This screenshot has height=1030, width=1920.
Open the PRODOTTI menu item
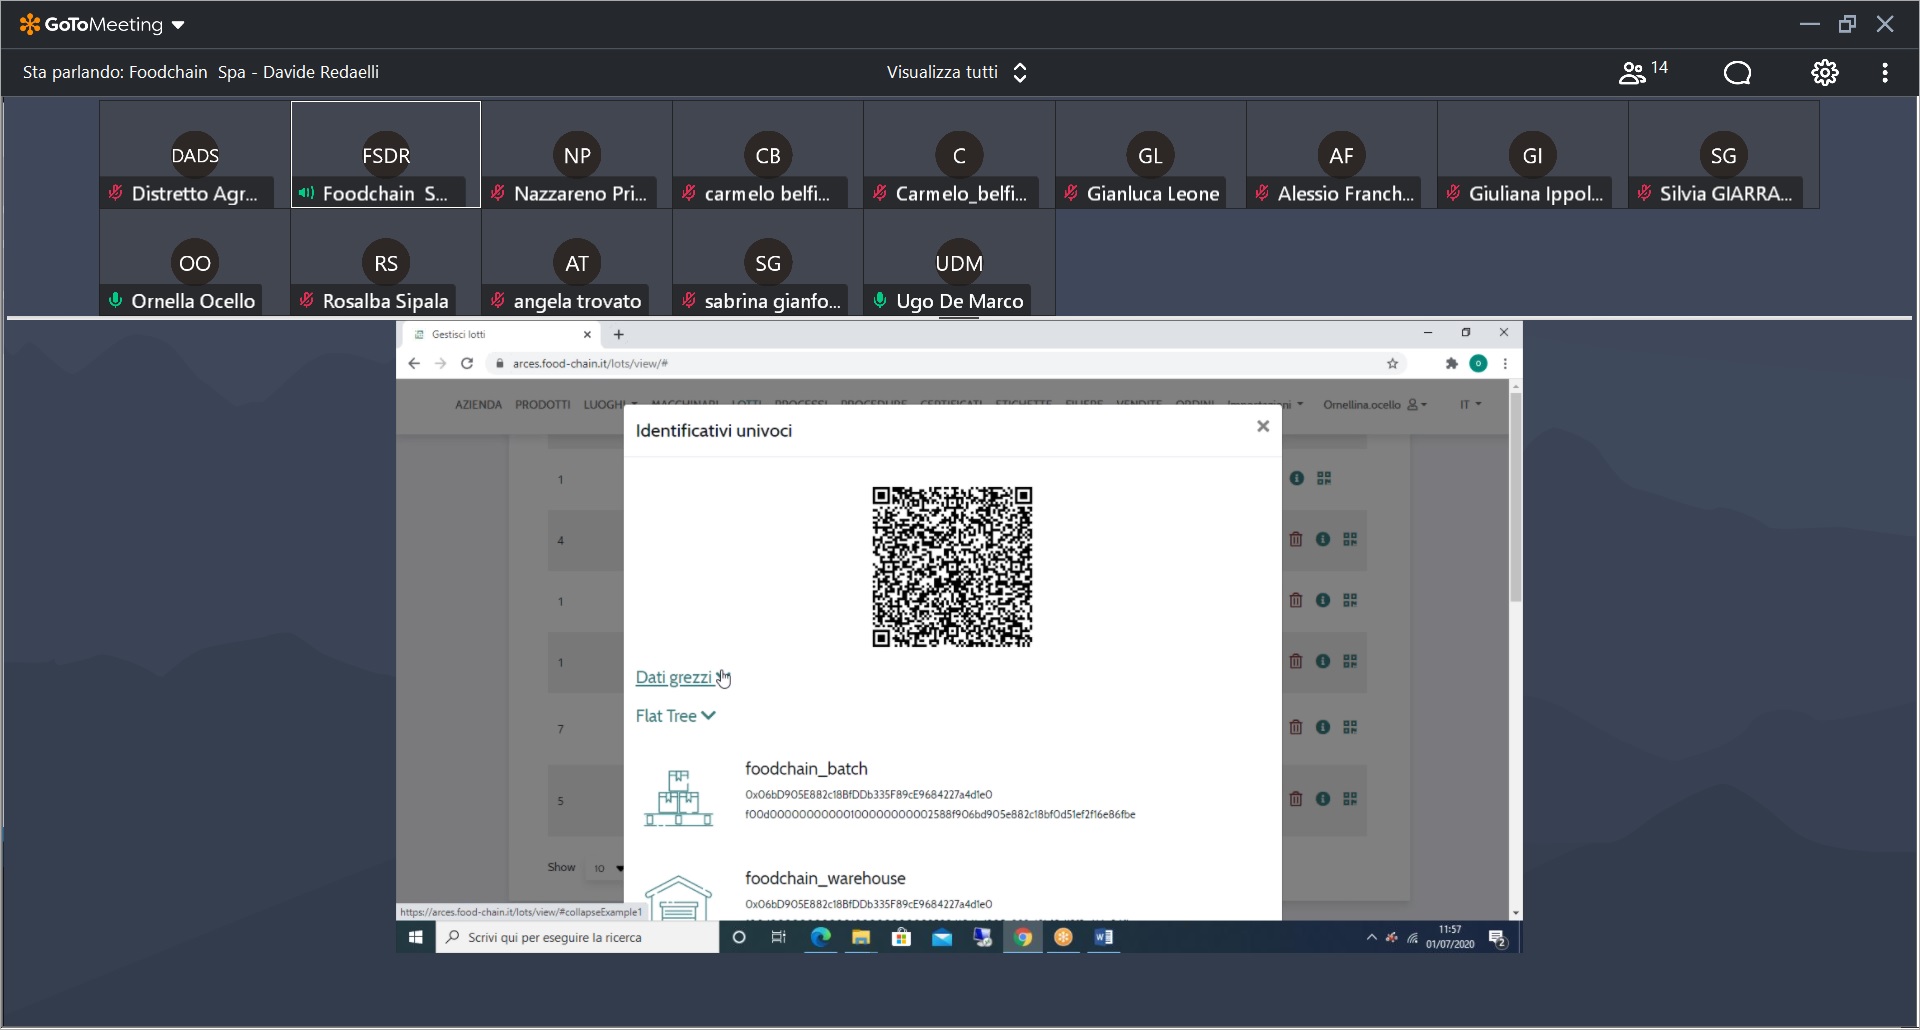tap(543, 405)
